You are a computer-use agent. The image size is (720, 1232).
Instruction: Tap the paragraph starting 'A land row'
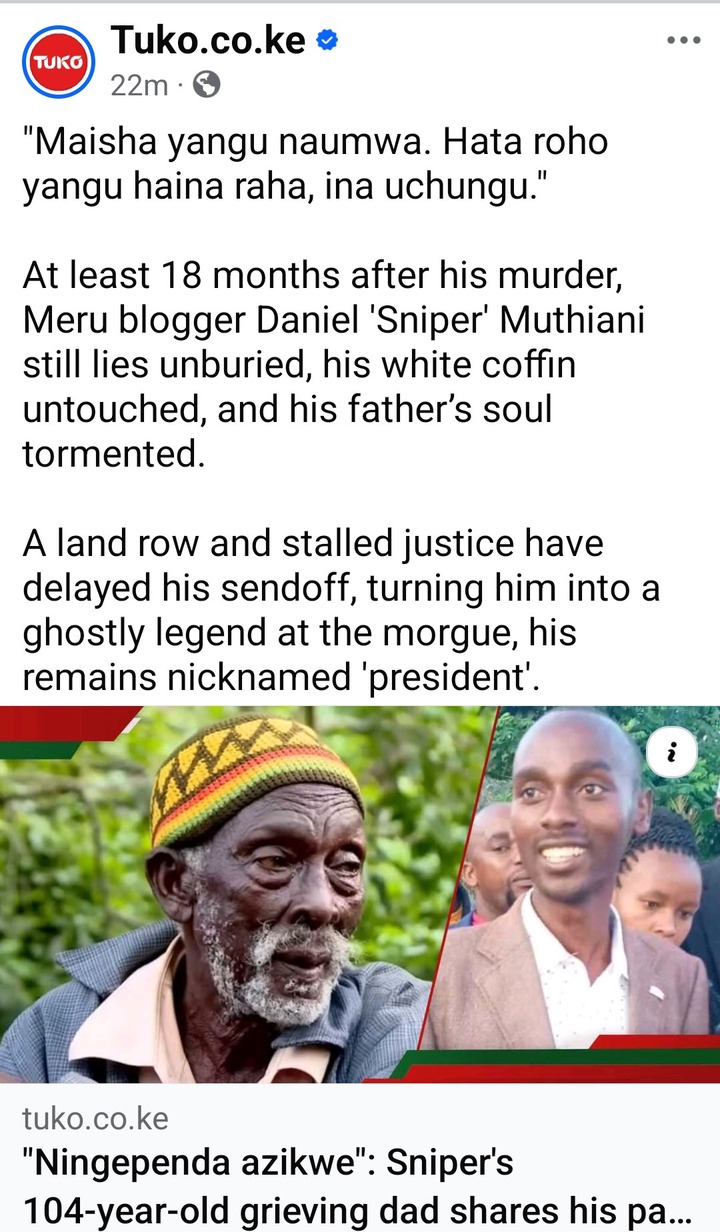tap(341, 611)
